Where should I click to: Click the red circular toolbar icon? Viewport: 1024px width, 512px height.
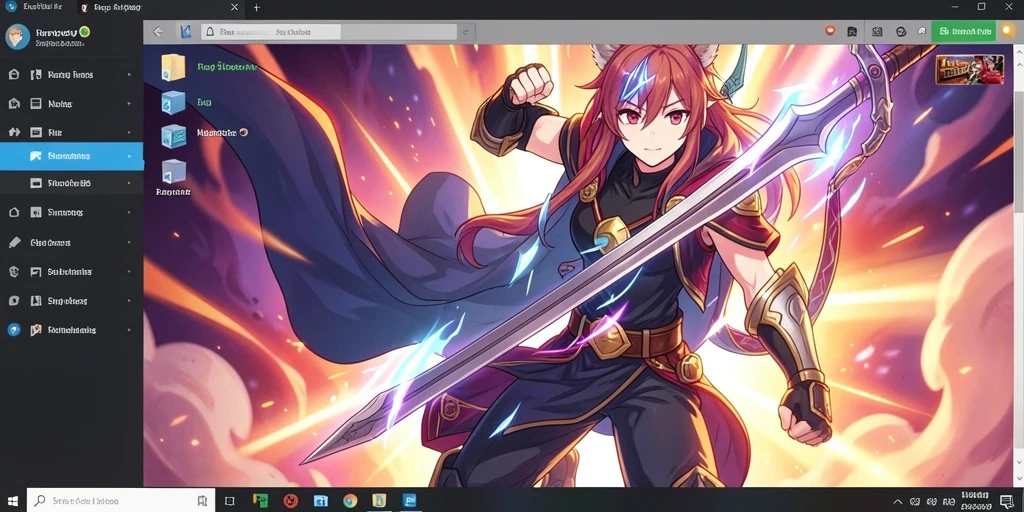[x=829, y=31]
